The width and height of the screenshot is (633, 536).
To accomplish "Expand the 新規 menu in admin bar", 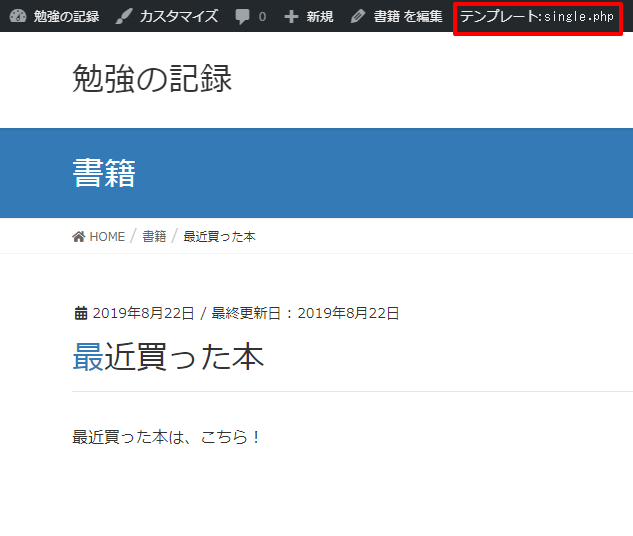I will [320, 17].
